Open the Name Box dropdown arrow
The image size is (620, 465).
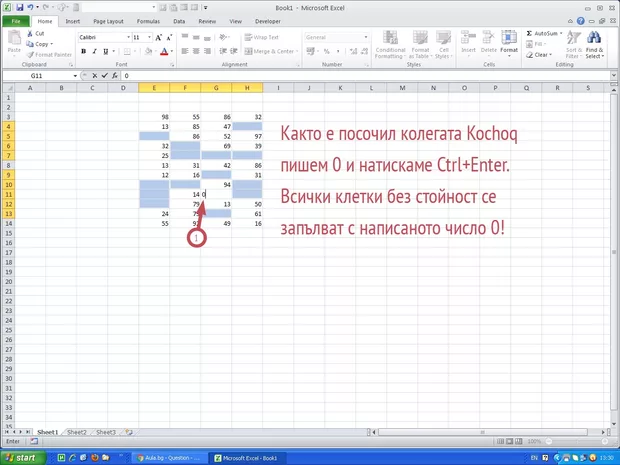click(75, 76)
